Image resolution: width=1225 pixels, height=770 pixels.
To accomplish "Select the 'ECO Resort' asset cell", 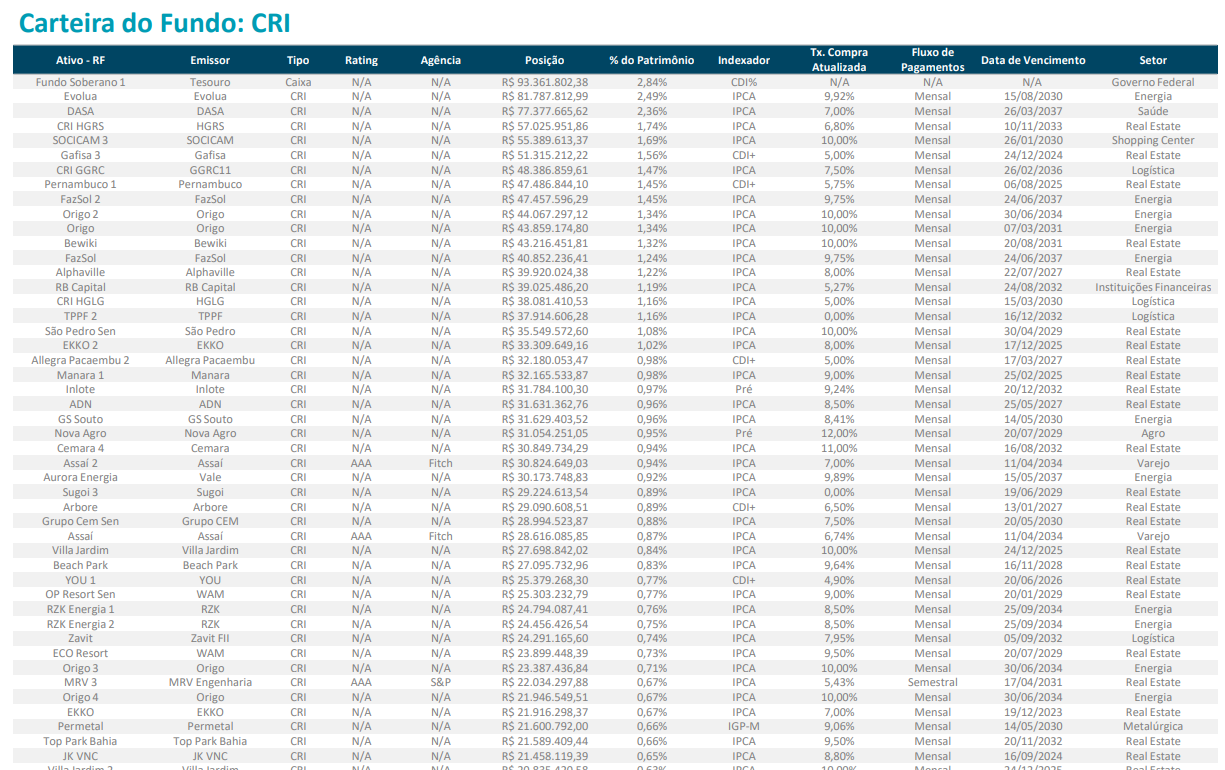I will point(80,653).
